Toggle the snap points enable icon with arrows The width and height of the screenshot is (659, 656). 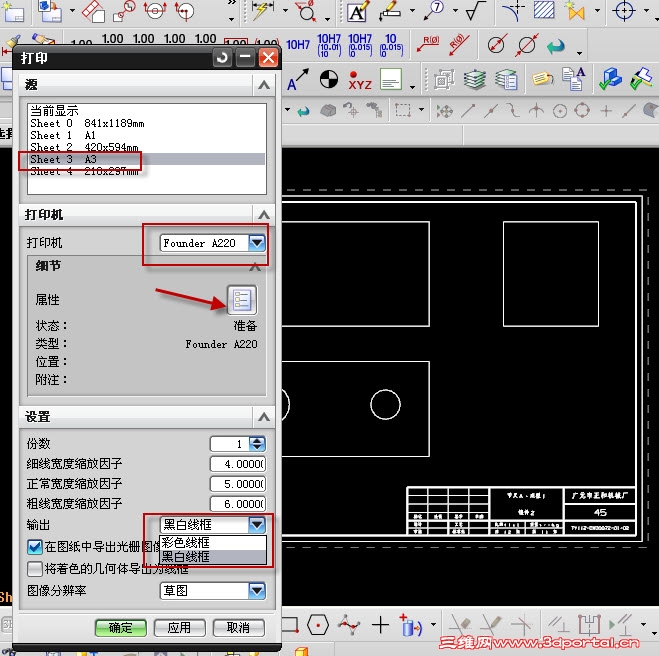[445, 111]
